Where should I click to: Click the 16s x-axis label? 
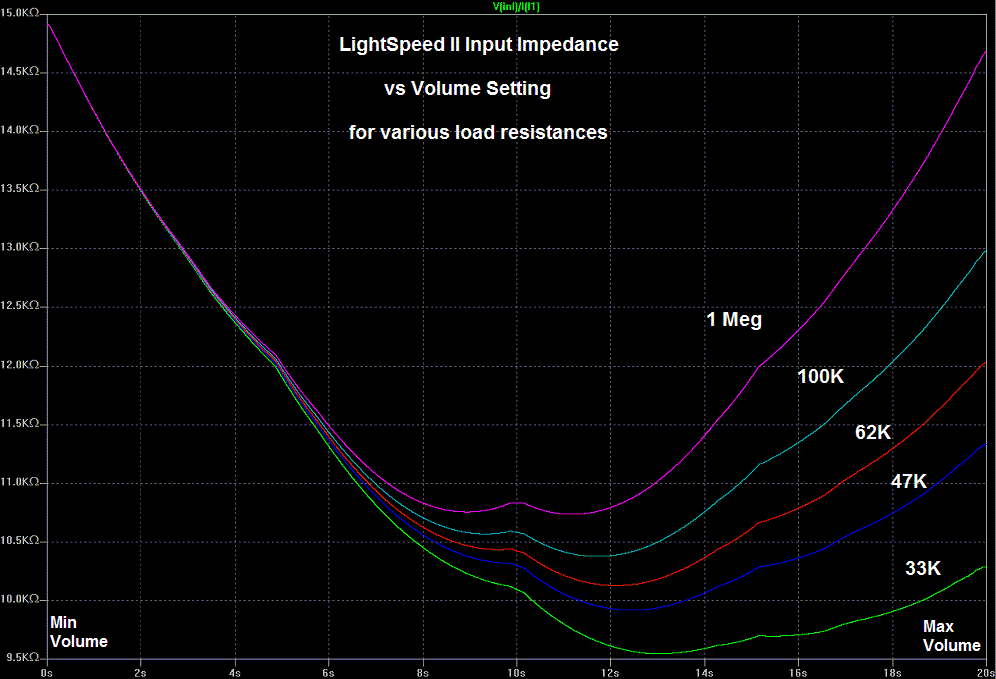798,673
